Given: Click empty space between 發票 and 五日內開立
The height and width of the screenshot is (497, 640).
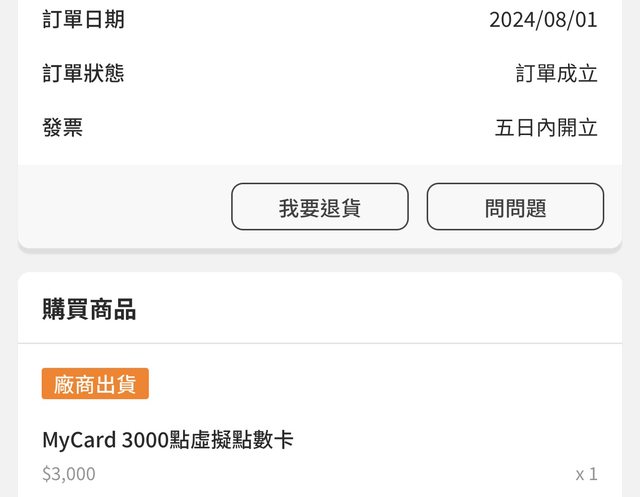Looking at the screenshot, I should coord(286,128).
